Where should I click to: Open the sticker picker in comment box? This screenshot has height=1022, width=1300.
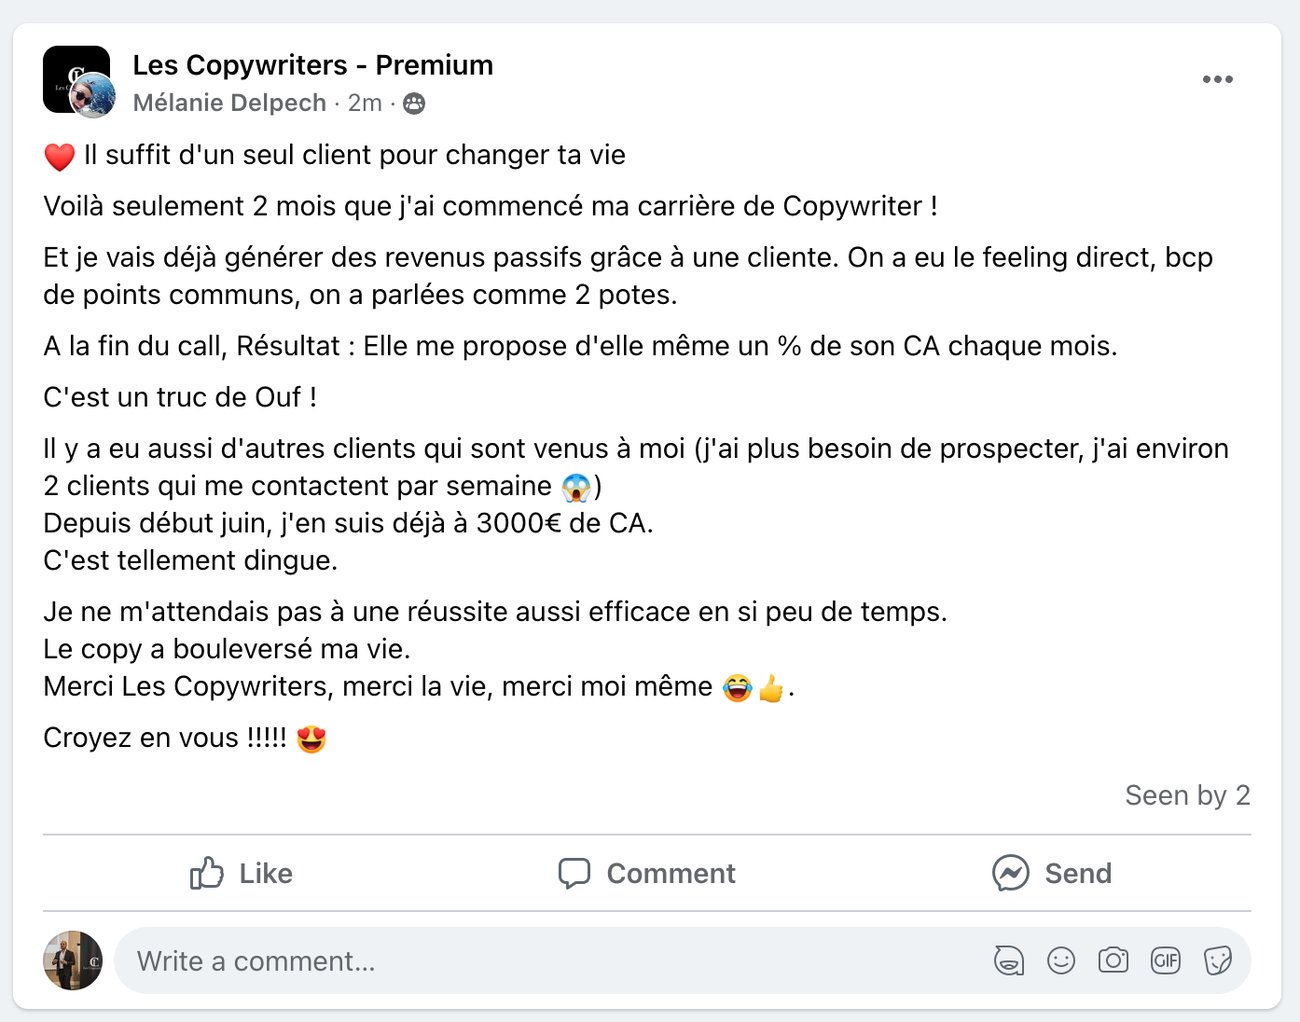pos(1217,961)
